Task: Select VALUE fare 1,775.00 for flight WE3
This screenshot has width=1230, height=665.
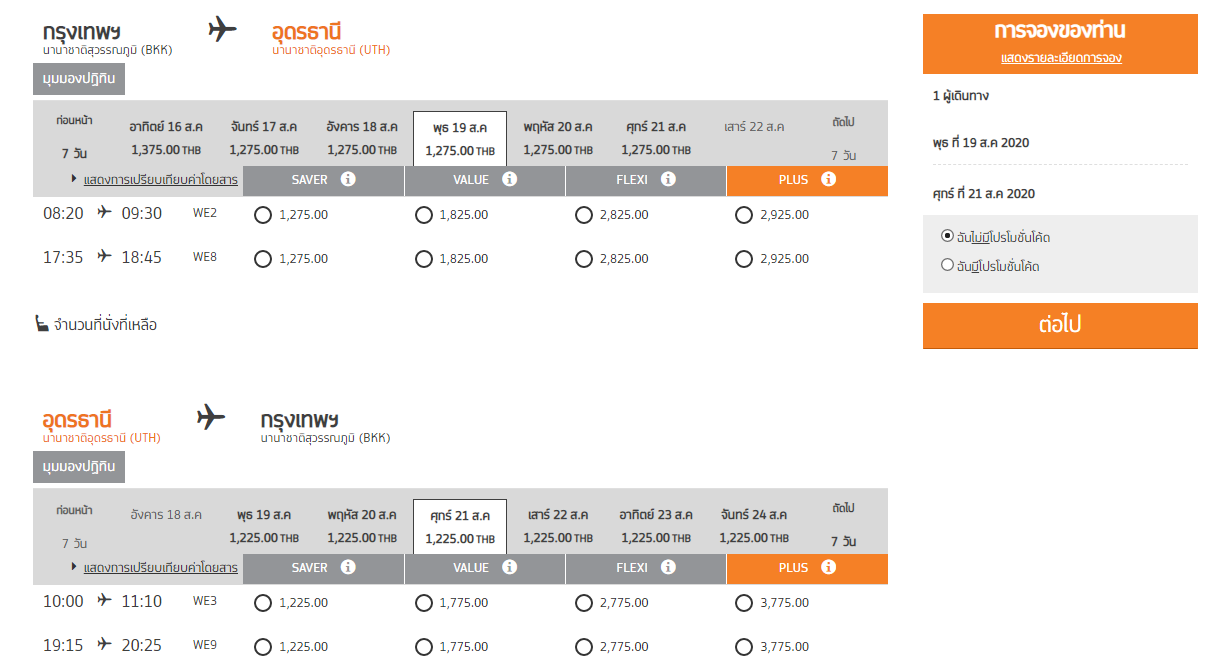Action: [x=423, y=603]
